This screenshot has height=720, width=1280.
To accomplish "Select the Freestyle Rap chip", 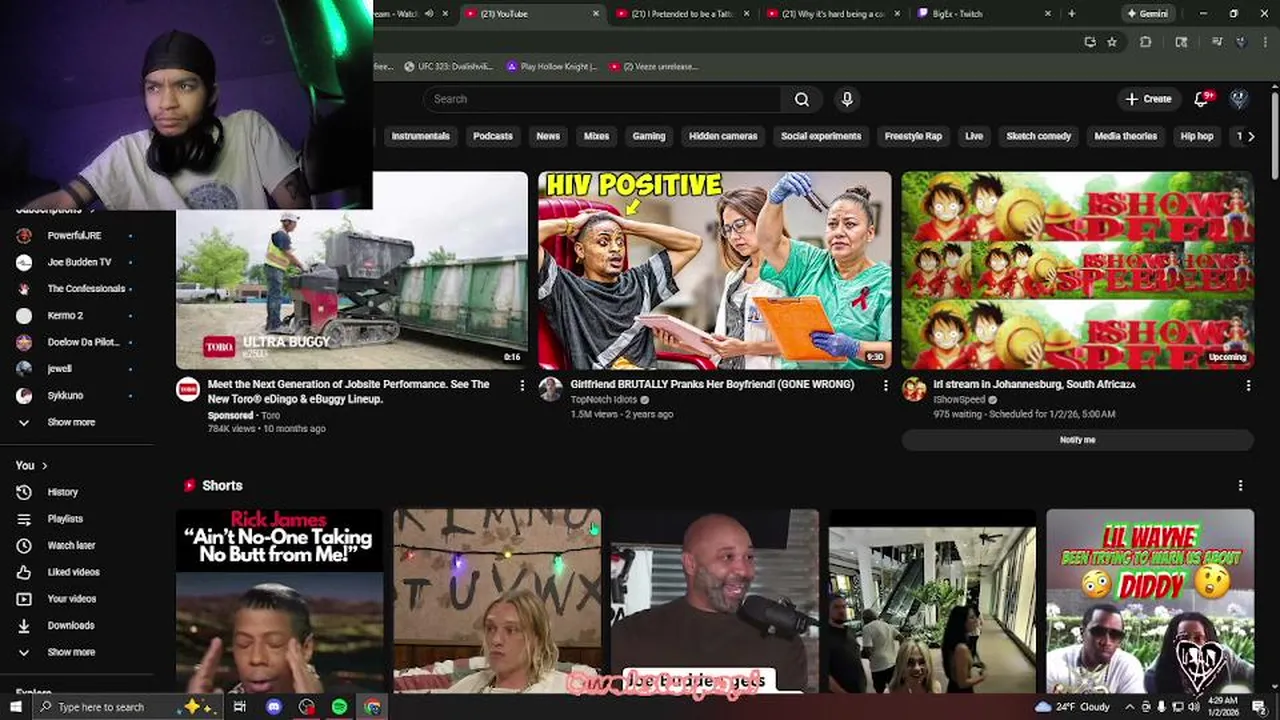I will pyautogui.click(x=913, y=136).
